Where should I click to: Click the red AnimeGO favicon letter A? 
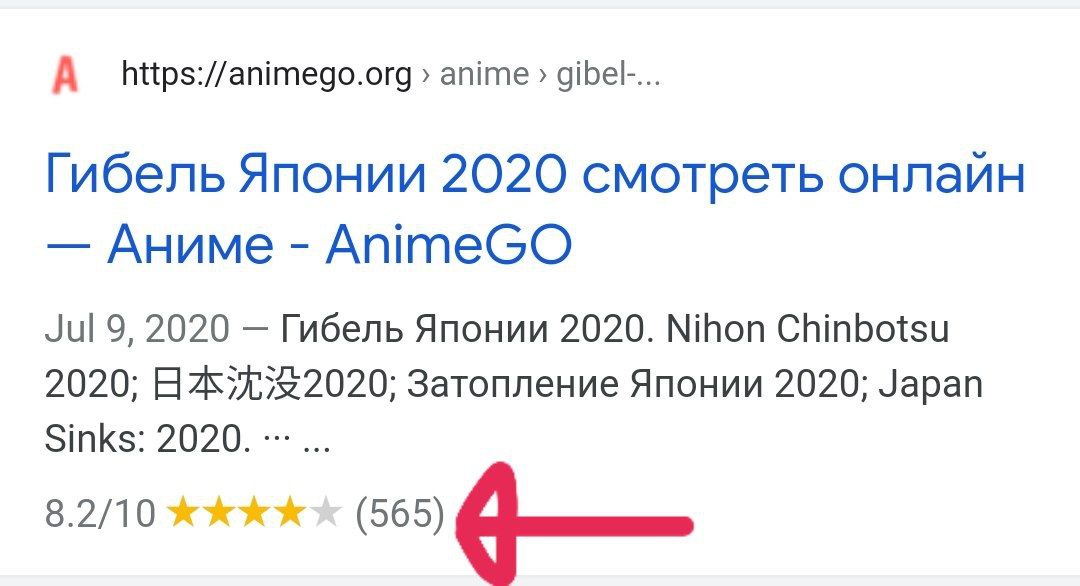pos(65,75)
